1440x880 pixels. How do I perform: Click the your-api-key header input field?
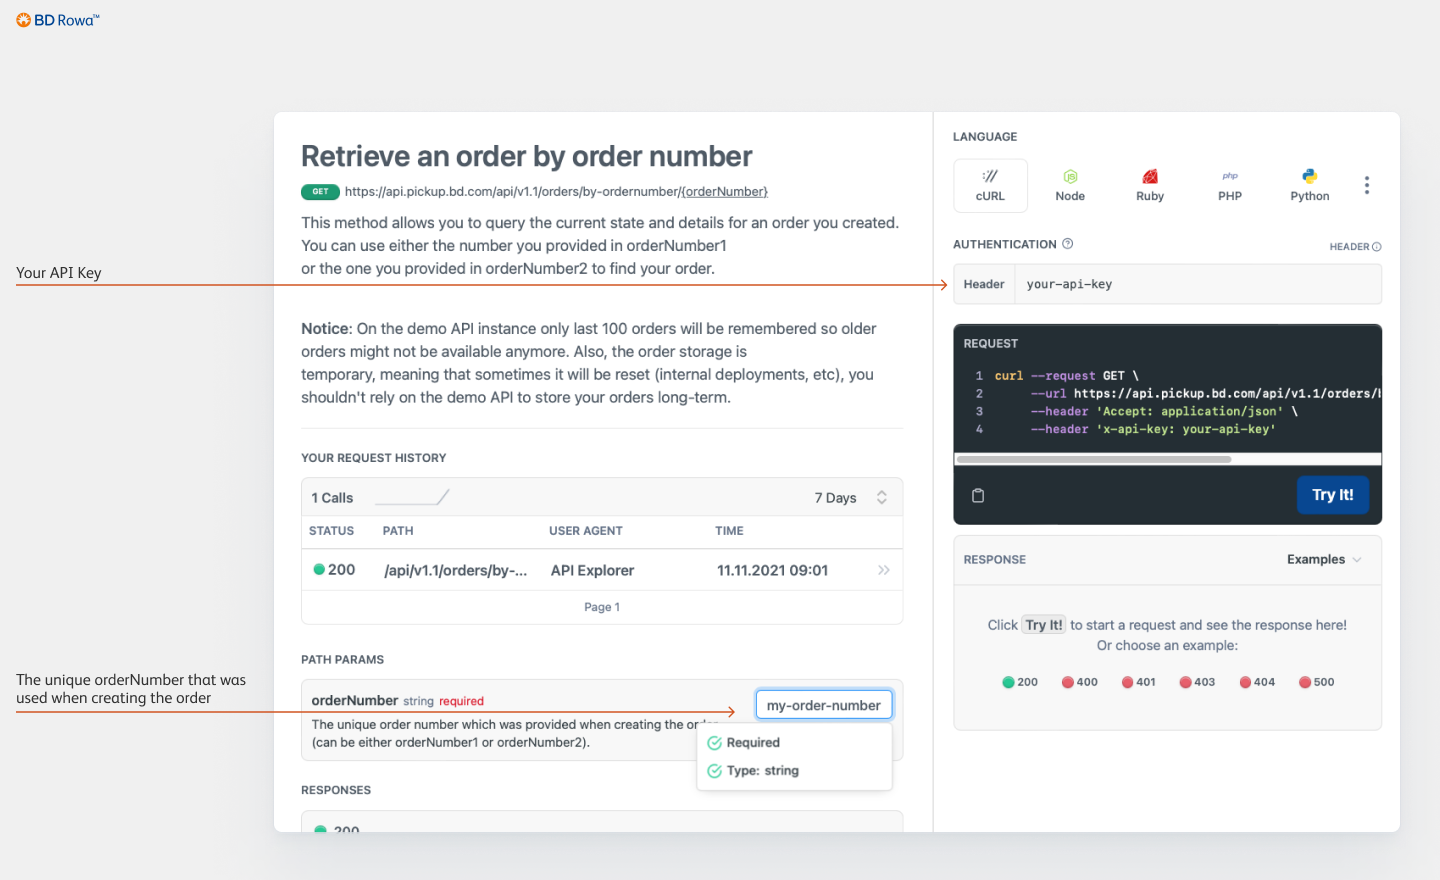click(x=1198, y=284)
